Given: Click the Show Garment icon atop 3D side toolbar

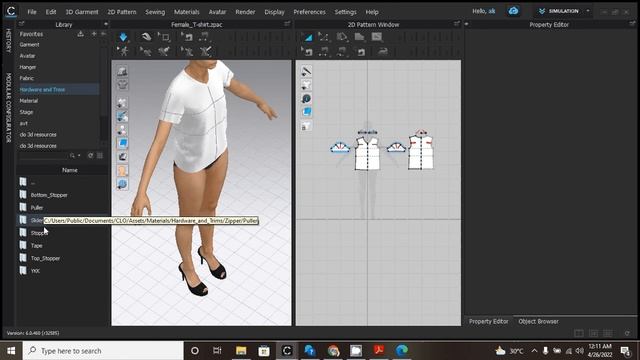Looking at the screenshot, I should pyautogui.click(x=122, y=71).
